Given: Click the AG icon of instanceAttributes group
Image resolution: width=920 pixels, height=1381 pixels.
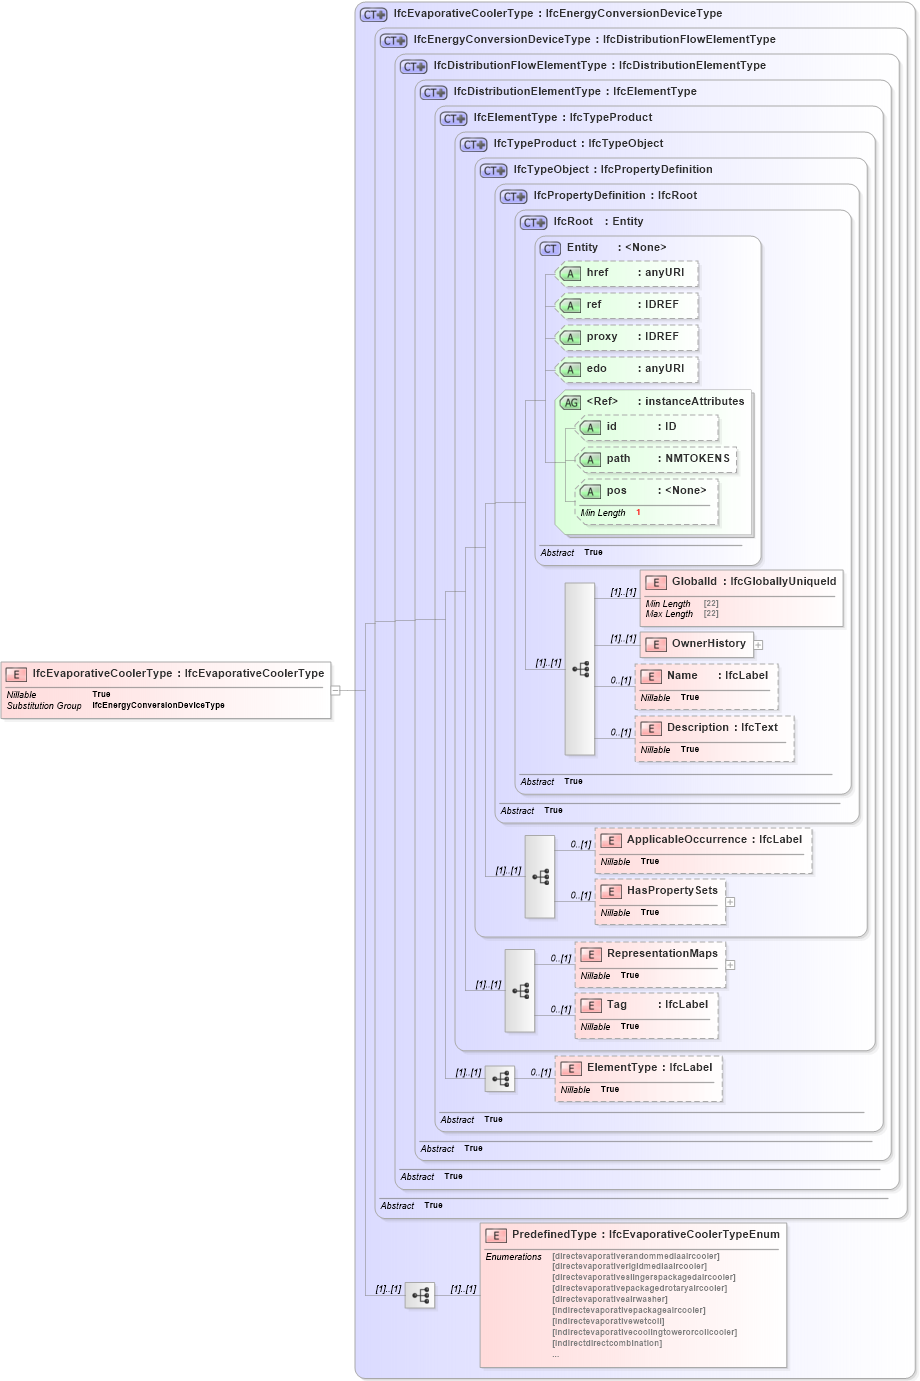Looking at the screenshot, I should (571, 401).
